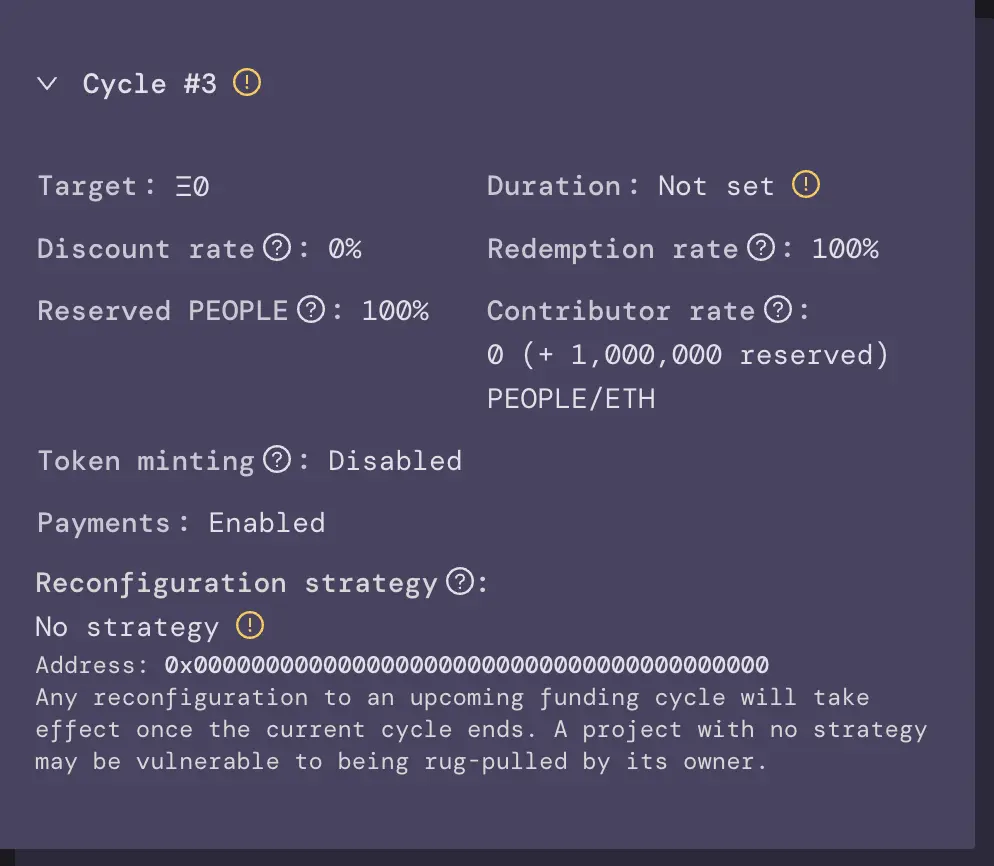Viewport: 994px width, 866px height.
Task: Select the PEOPLE/ETH pair label
Action: pyautogui.click(x=570, y=398)
